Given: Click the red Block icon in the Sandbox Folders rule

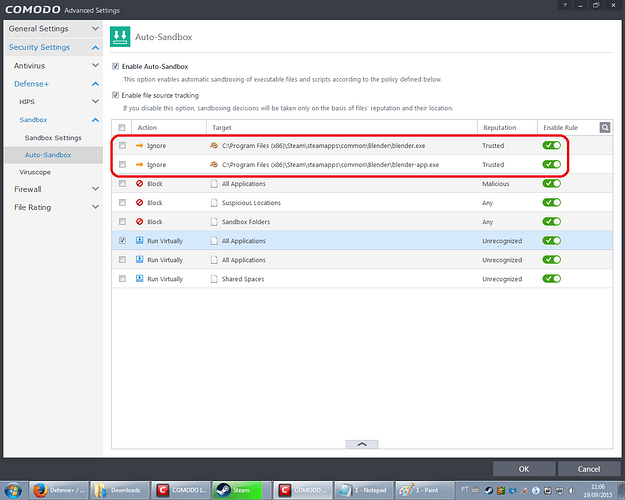Looking at the screenshot, I should click(x=139, y=221).
